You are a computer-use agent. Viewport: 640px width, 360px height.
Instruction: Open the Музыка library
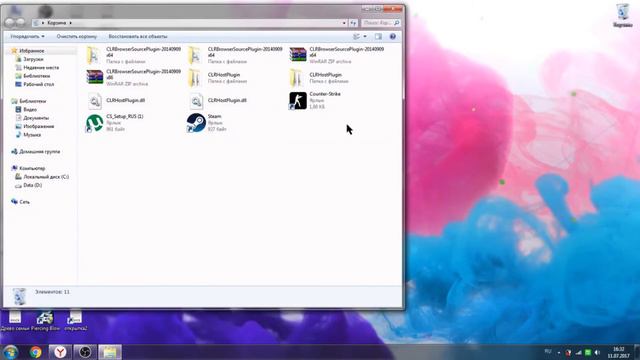click(x=32, y=135)
